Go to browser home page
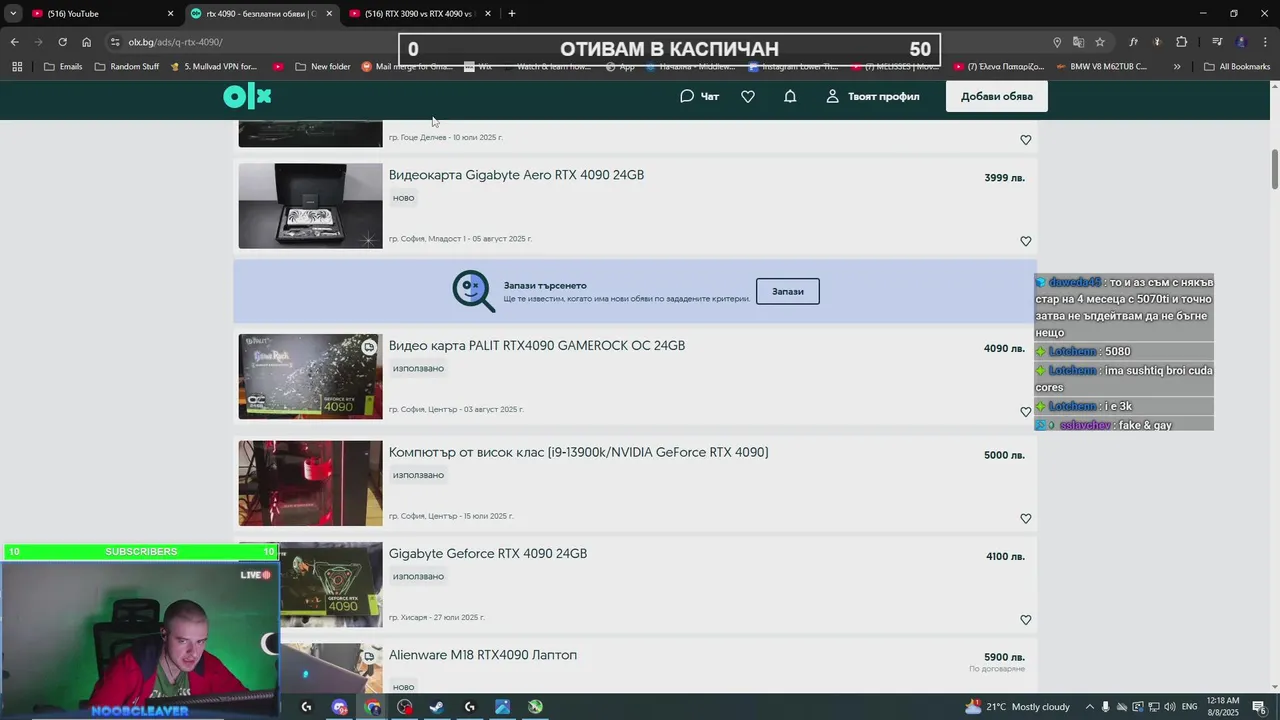Image resolution: width=1280 pixels, height=720 pixels. tap(86, 42)
